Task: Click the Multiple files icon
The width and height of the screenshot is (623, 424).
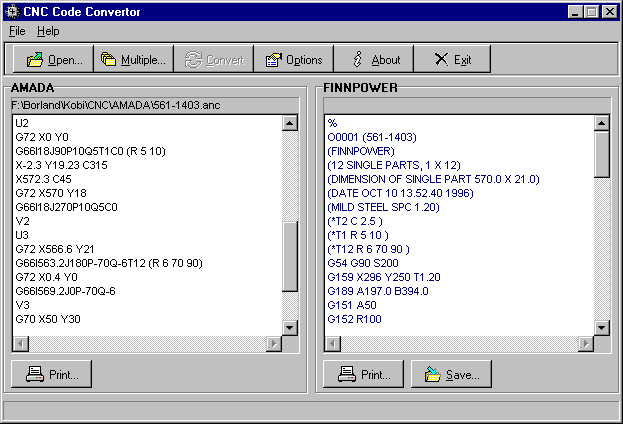Action: (108, 59)
